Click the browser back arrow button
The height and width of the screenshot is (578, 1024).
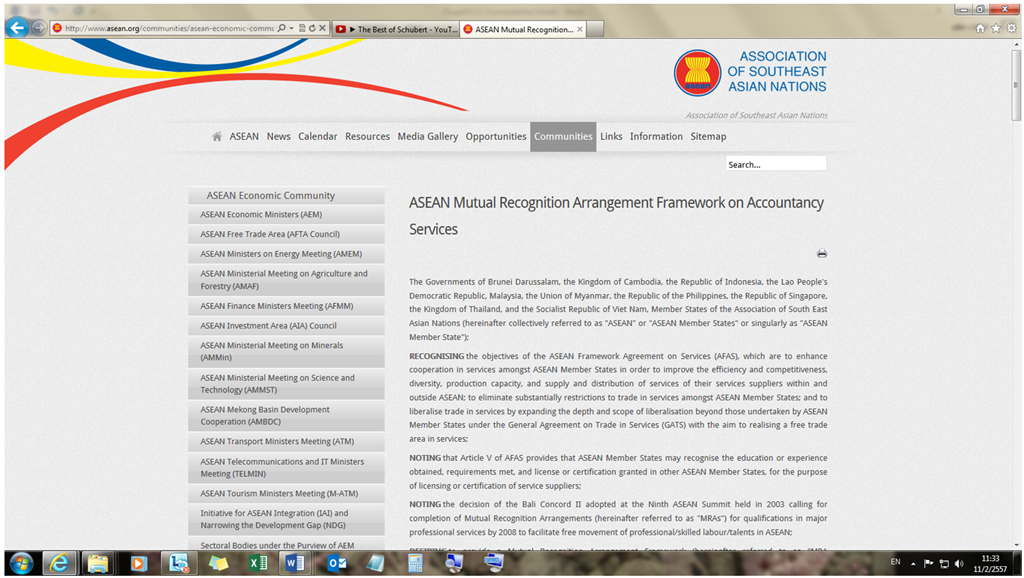click(16, 28)
